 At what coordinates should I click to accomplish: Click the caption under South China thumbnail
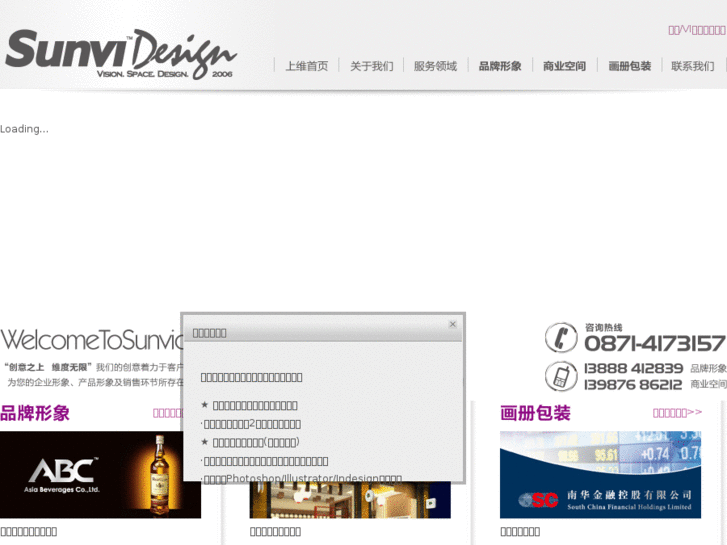tap(520, 532)
